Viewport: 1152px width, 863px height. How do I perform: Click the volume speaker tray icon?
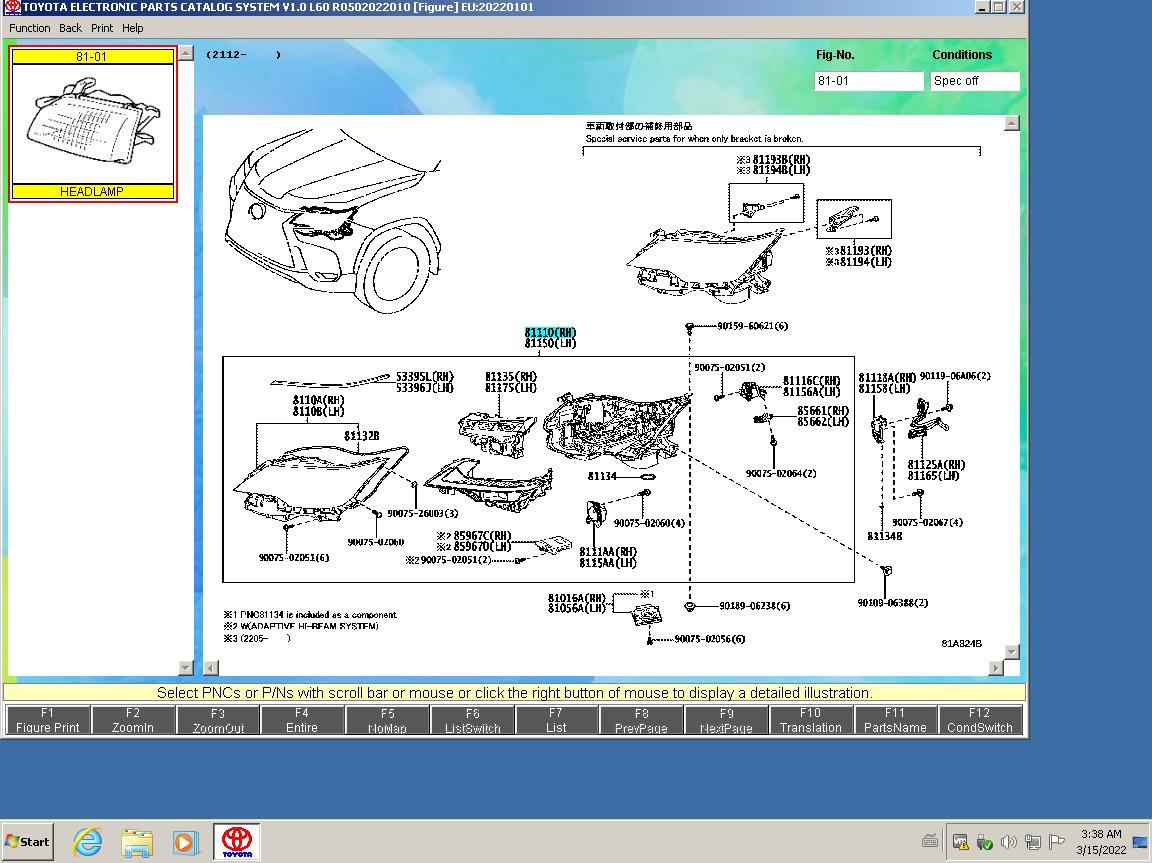point(1009,842)
